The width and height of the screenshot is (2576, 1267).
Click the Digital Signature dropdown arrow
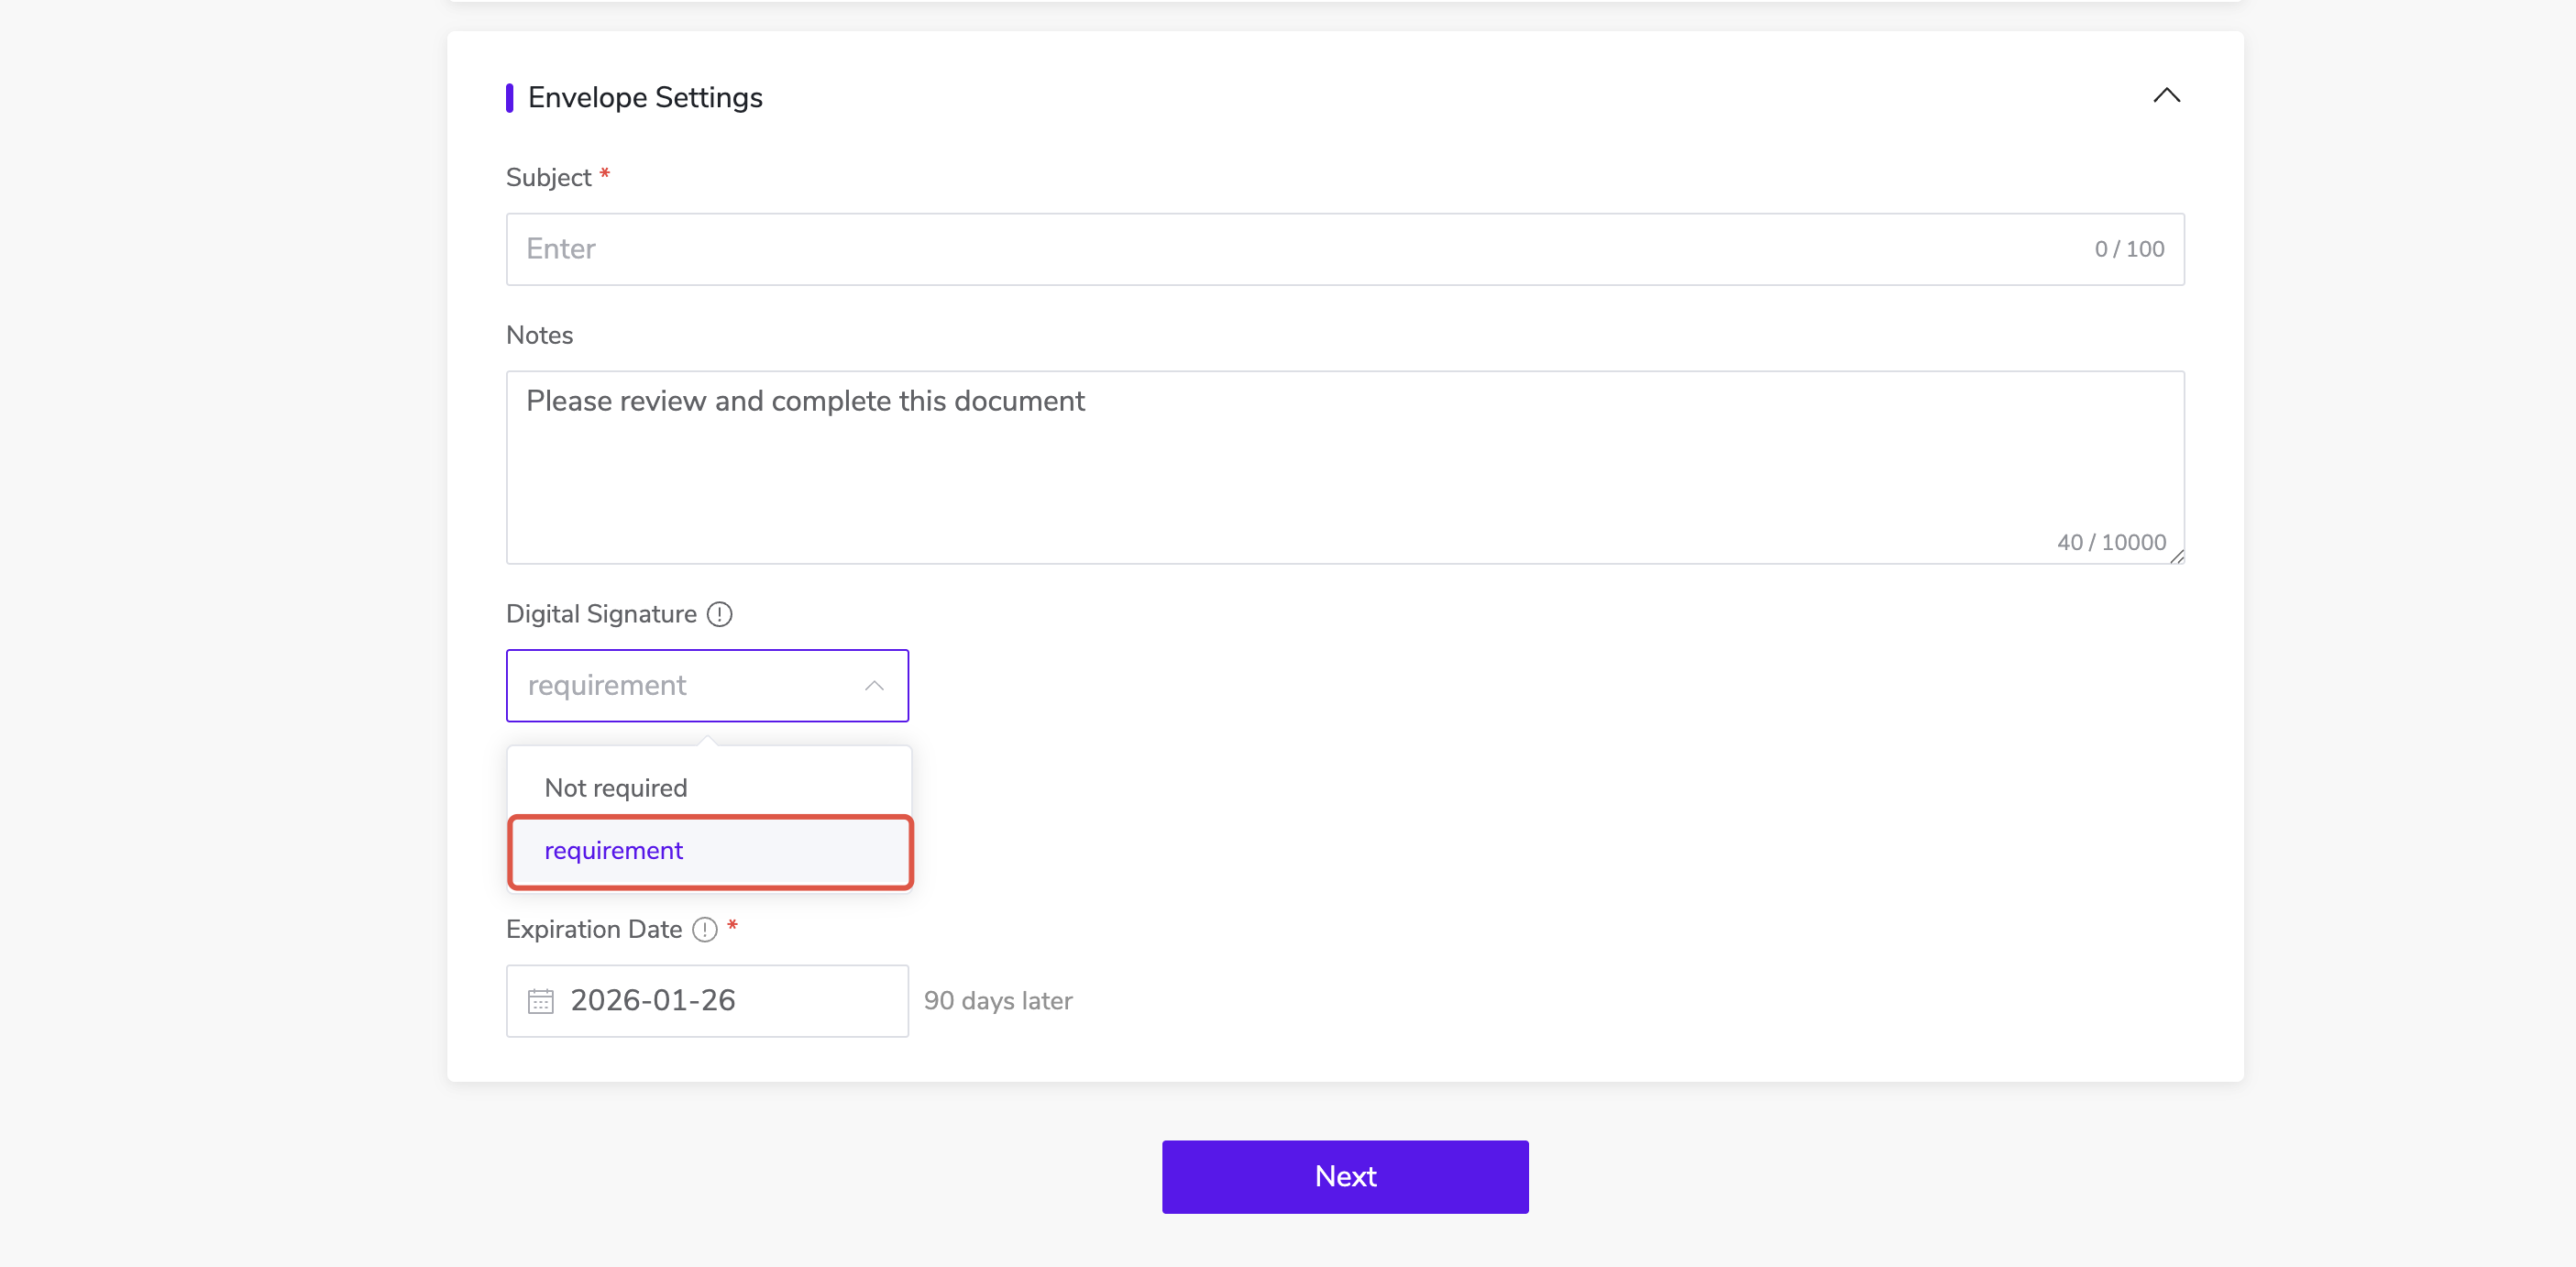point(874,685)
